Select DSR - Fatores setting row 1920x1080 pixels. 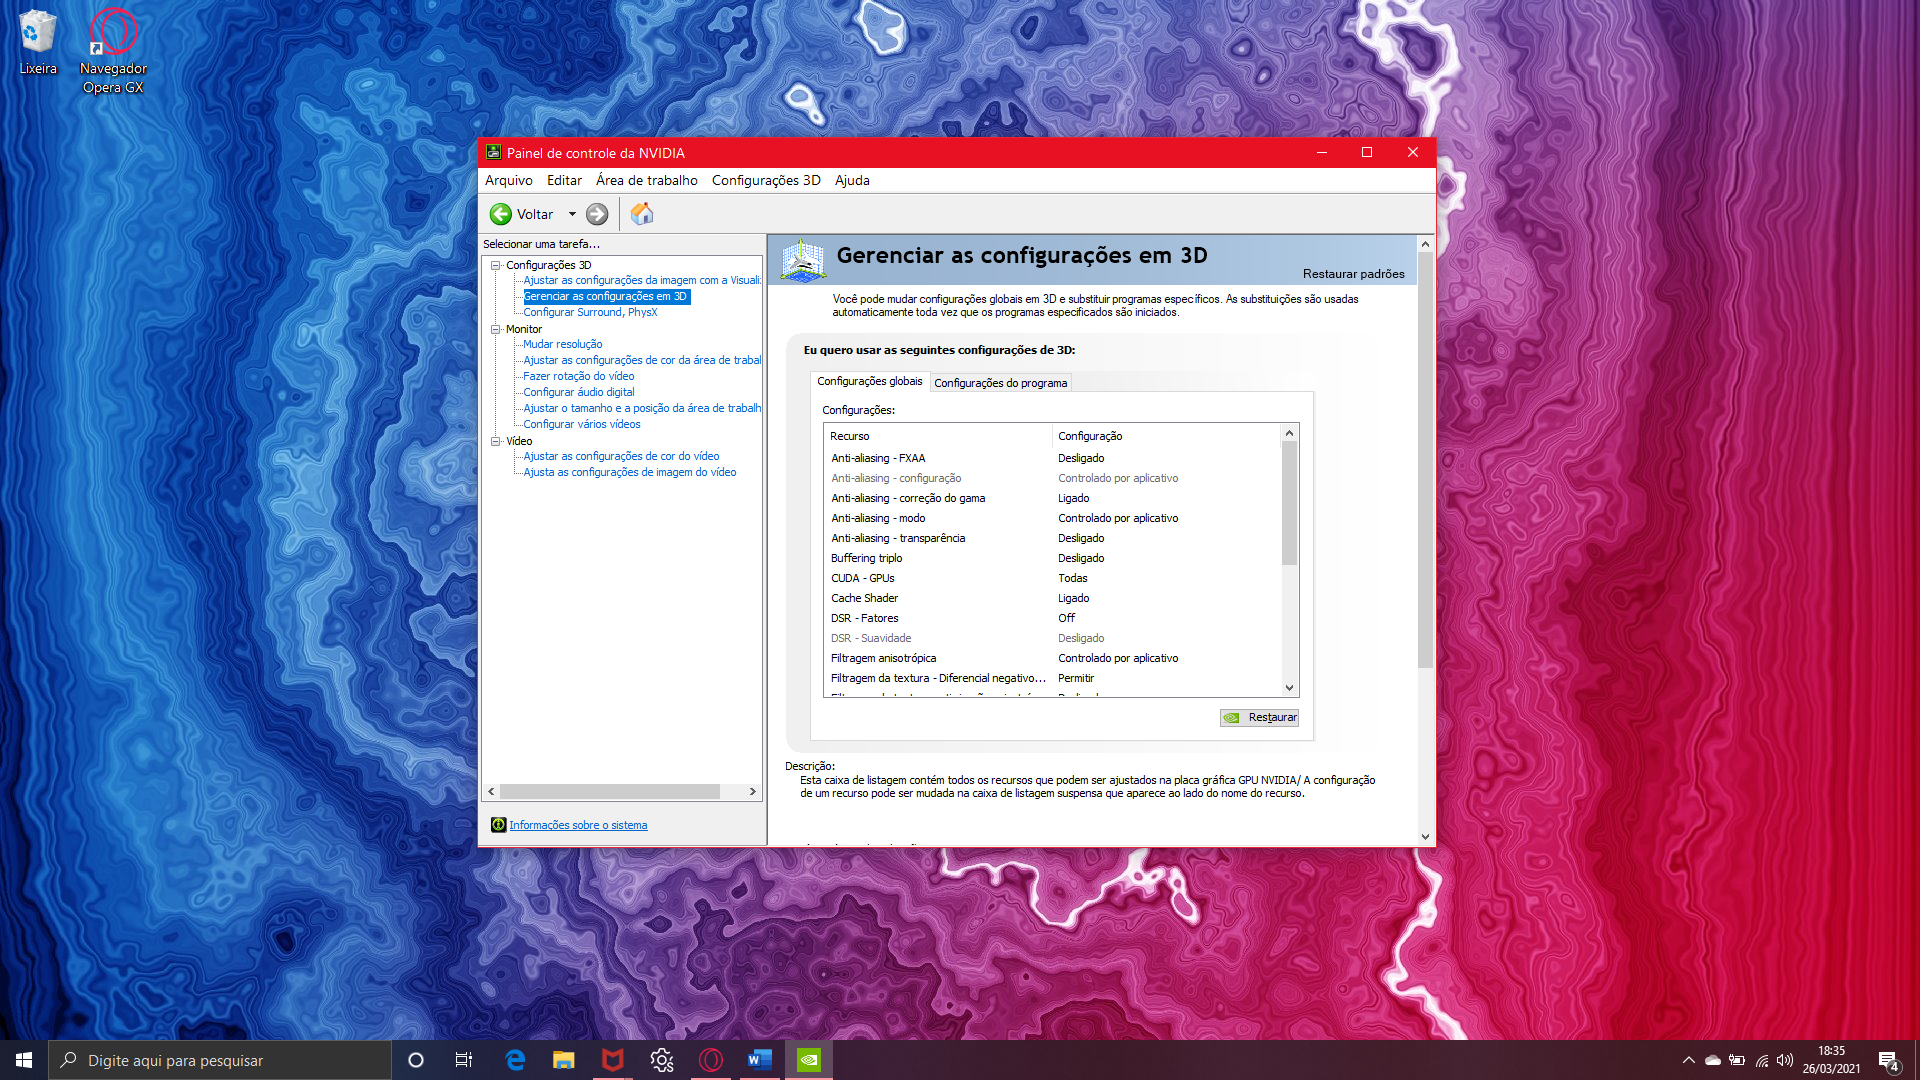[1053, 618]
